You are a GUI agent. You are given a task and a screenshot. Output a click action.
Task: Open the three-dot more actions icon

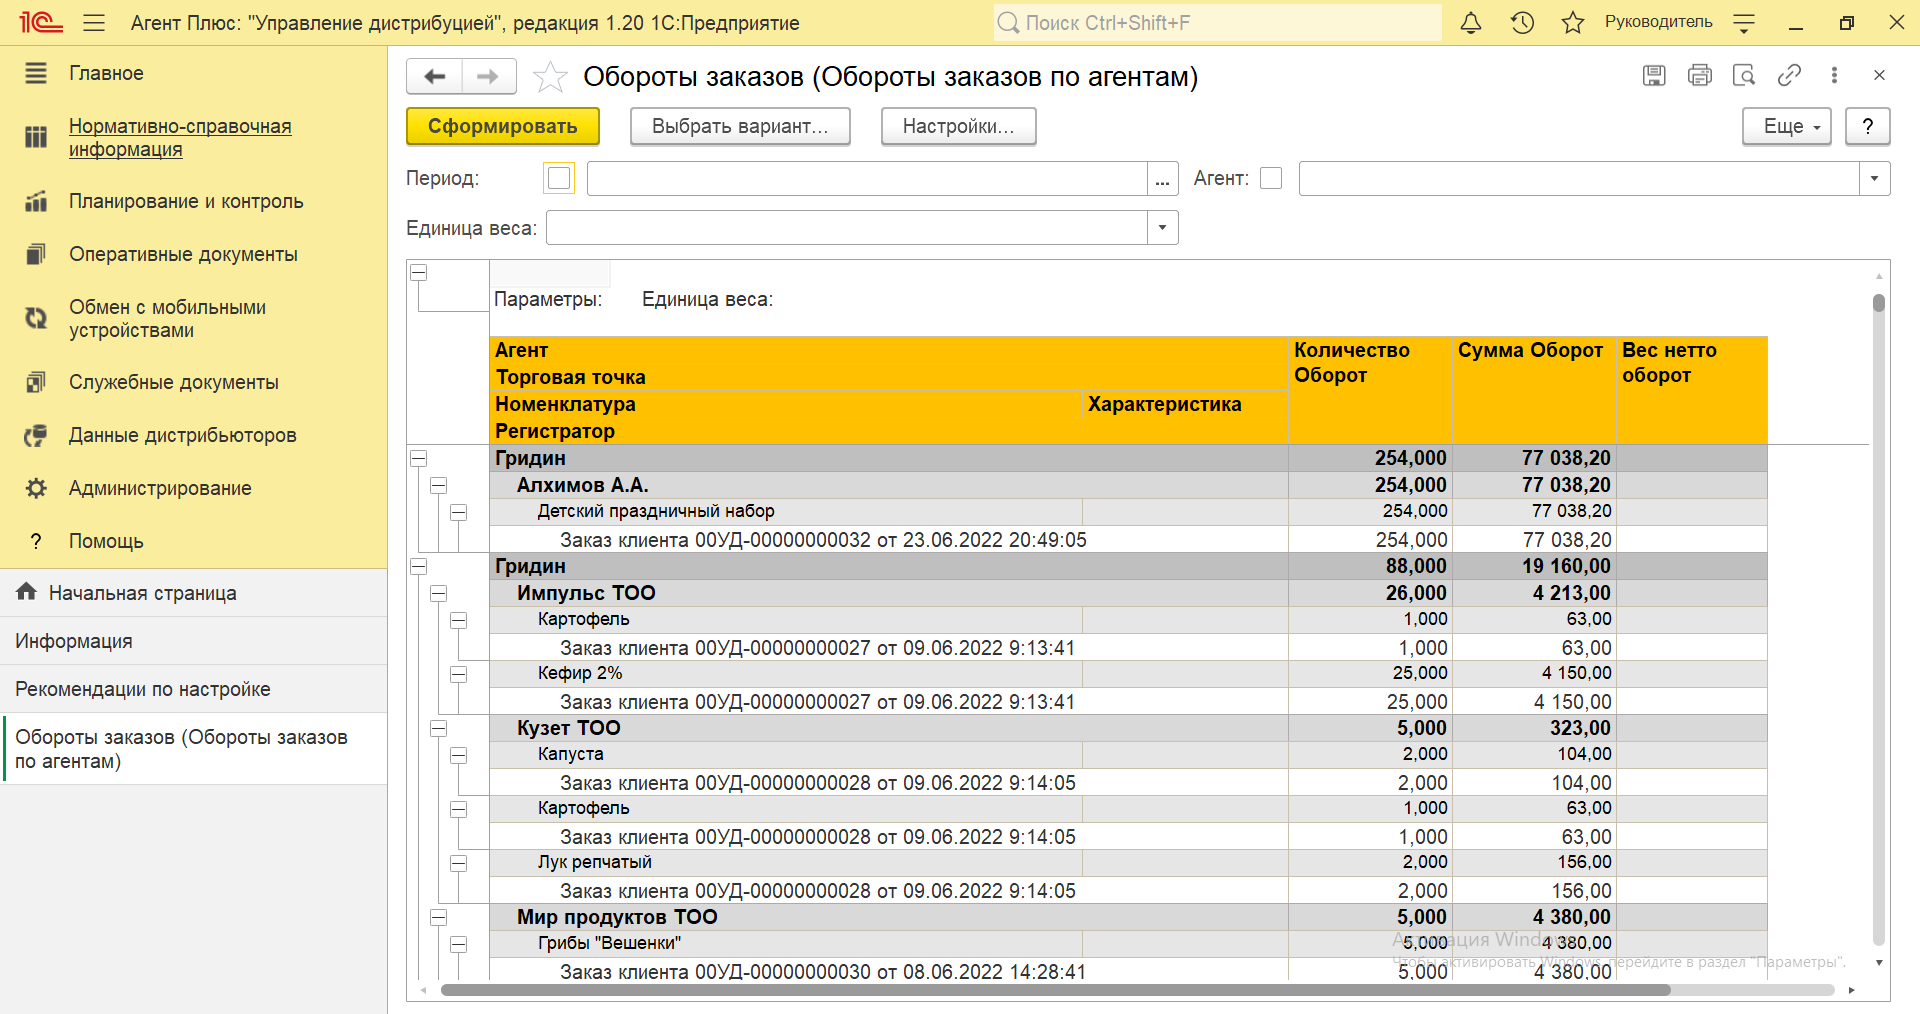(1834, 75)
